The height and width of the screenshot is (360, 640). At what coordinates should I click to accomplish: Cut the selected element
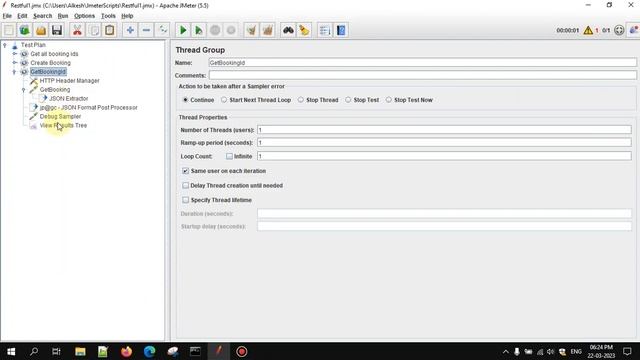[77, 30]
